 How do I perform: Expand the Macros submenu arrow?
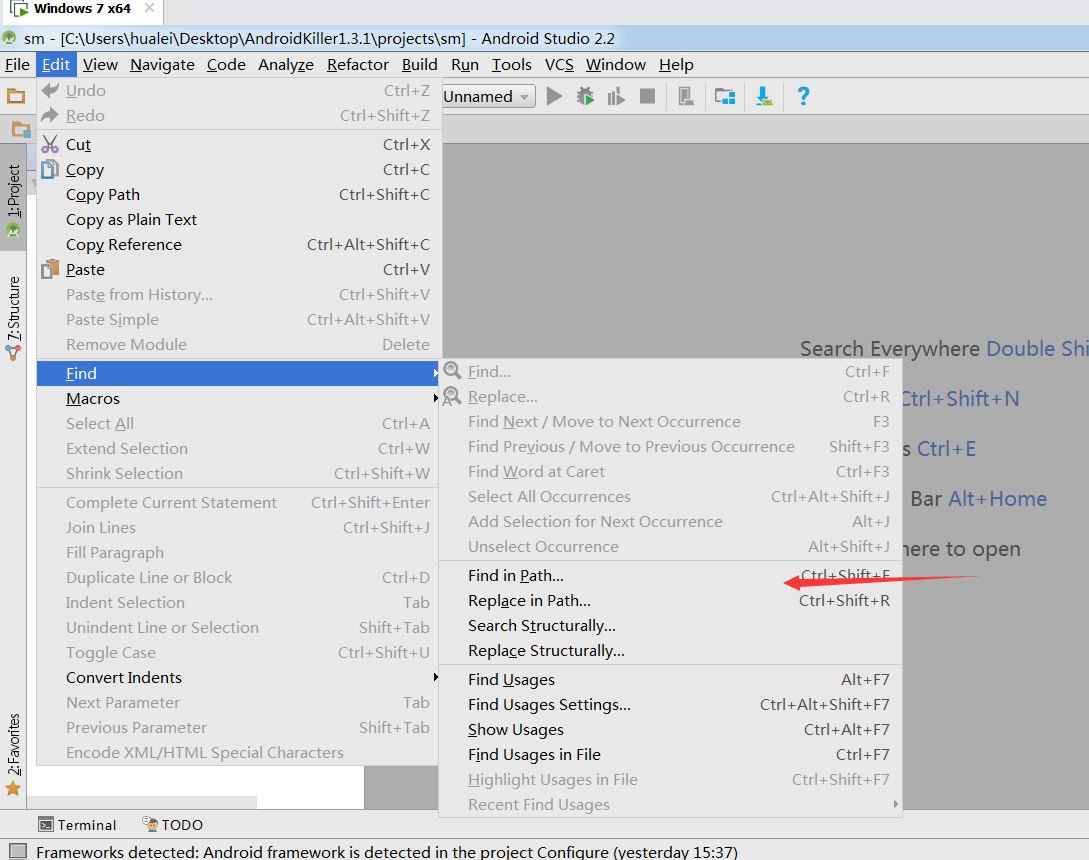click(435, 398)
